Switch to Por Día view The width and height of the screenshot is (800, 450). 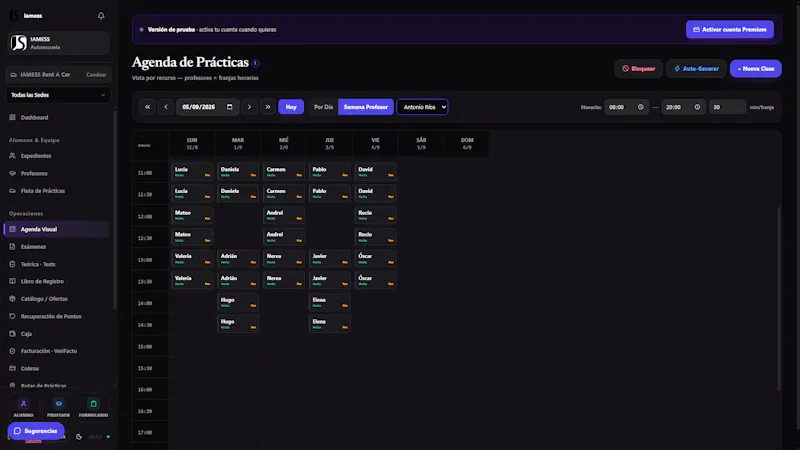[x=323, y=107]
